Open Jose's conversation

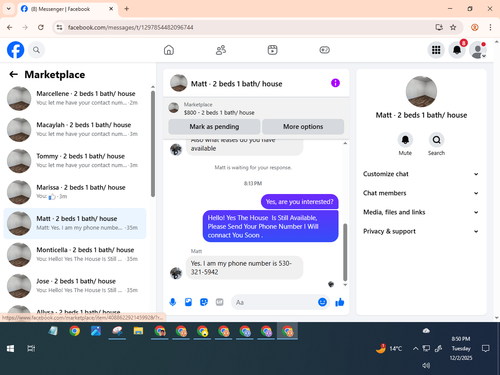(75, 286)
